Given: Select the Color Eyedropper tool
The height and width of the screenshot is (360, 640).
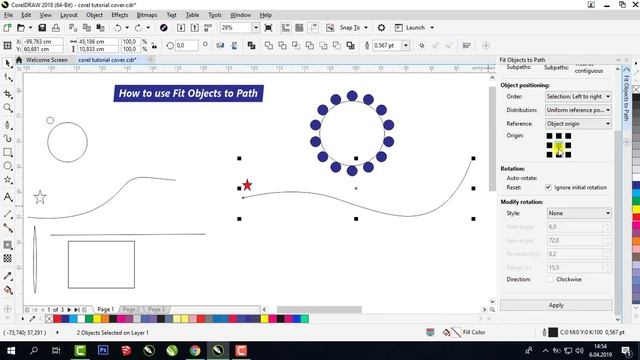Looking at the screenshot, I should pyautogui.click(x=7, y=276).
